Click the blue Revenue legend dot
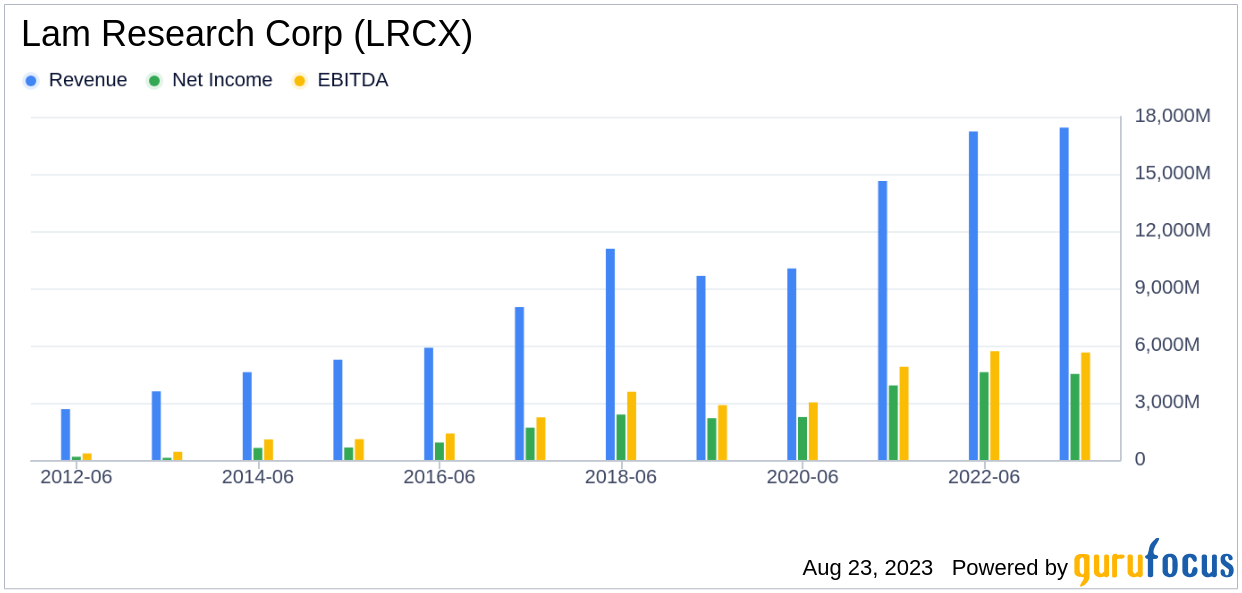The height and width of the screenshot is (593, 1242). (31, 81)
